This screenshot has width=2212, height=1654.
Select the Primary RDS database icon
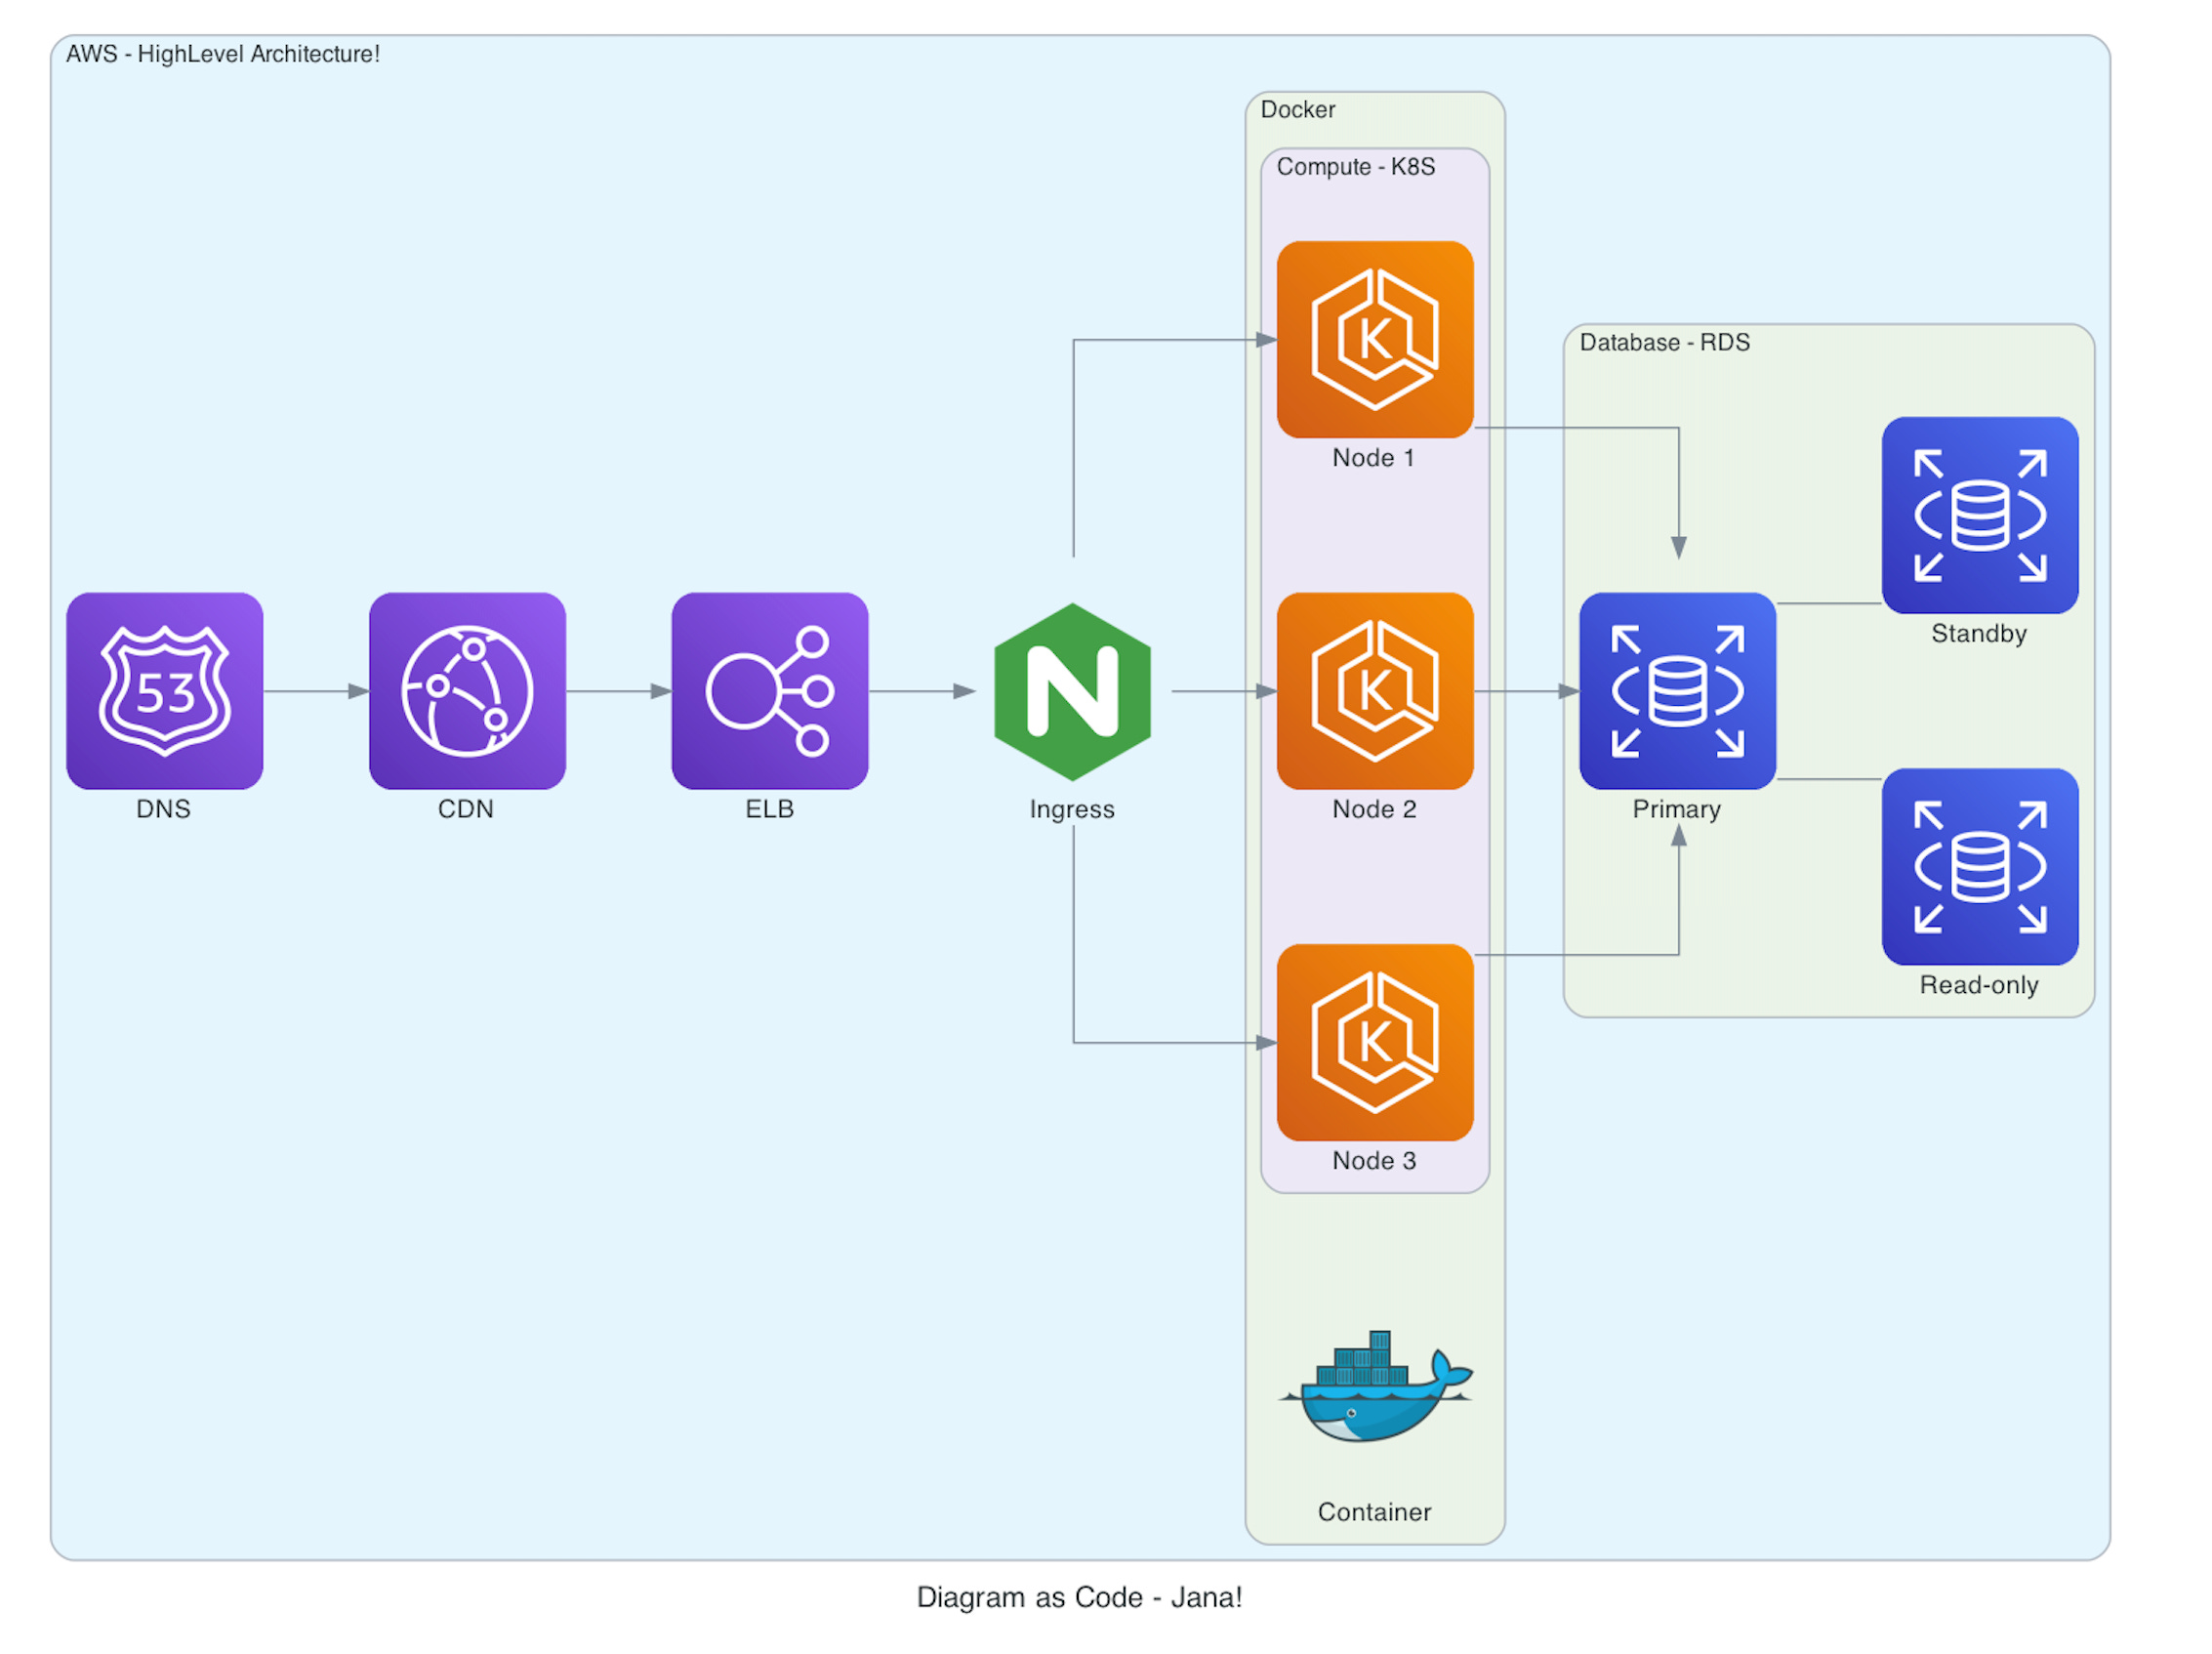pyautogui.click(x=1677, y=690)
